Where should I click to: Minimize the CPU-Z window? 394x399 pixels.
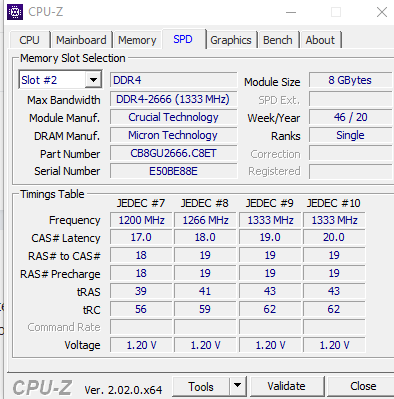click(x=291, y=12)
